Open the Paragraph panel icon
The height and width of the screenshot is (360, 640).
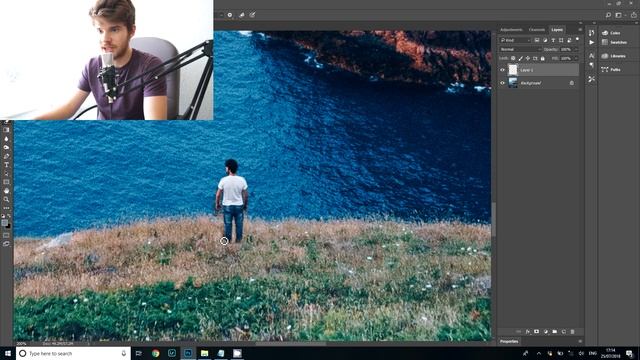(591, 65)
